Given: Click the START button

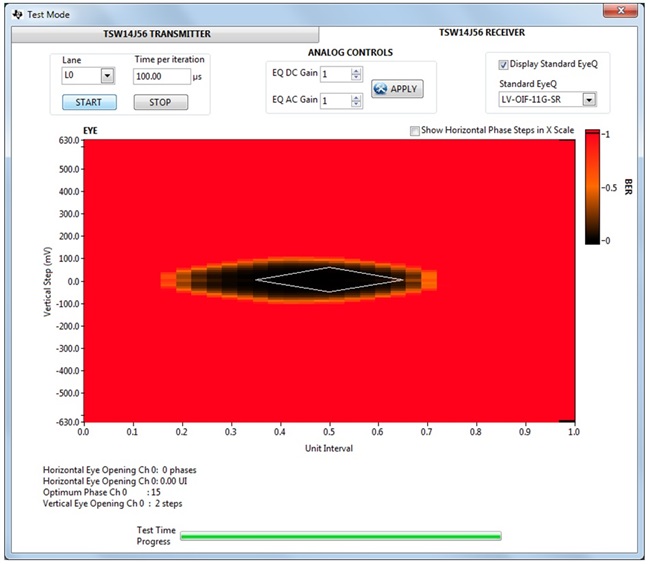Looking at the screenshot, I should click(x=89, y=102).
